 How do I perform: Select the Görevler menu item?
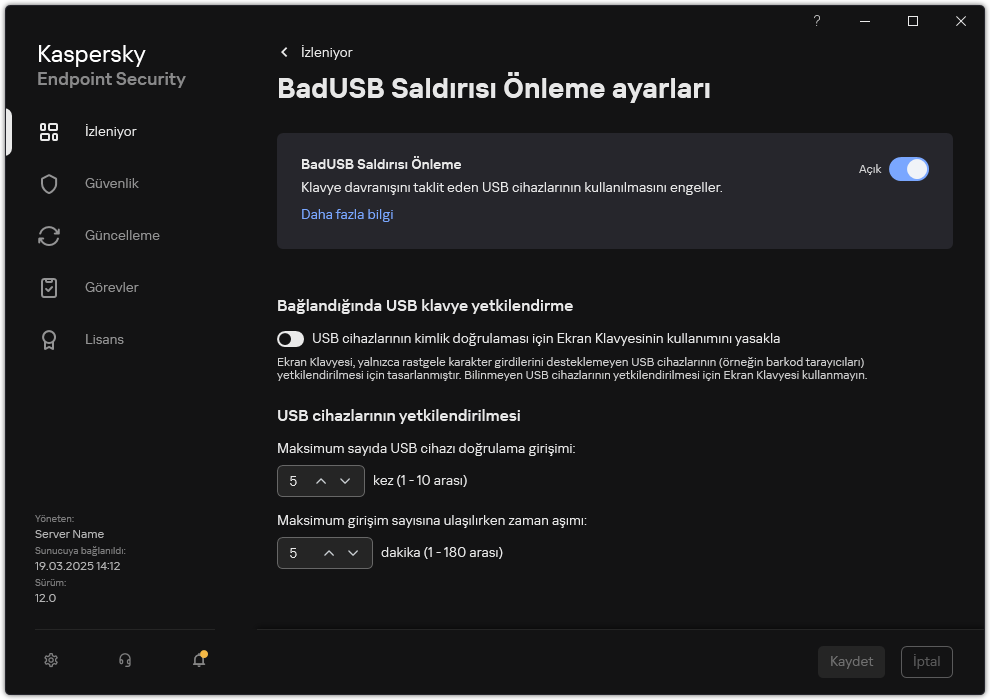(x=111, y=288)
